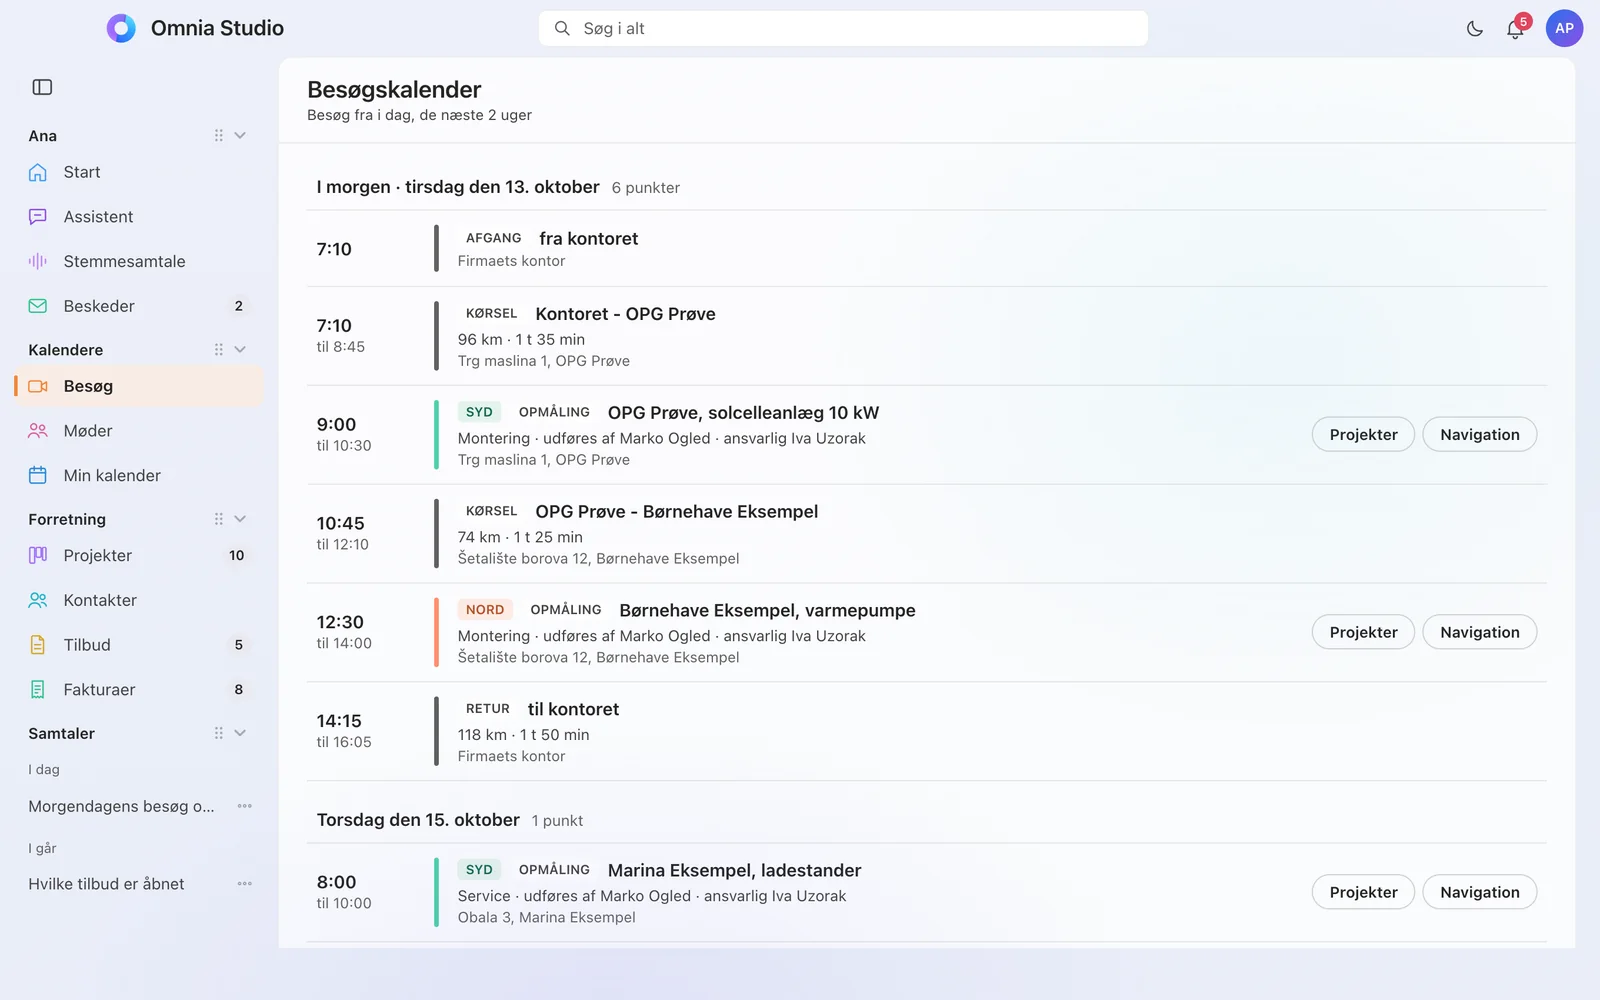
Task: Open conversation 'Morgendagens besøg o...'
Action: pos(121,806)
